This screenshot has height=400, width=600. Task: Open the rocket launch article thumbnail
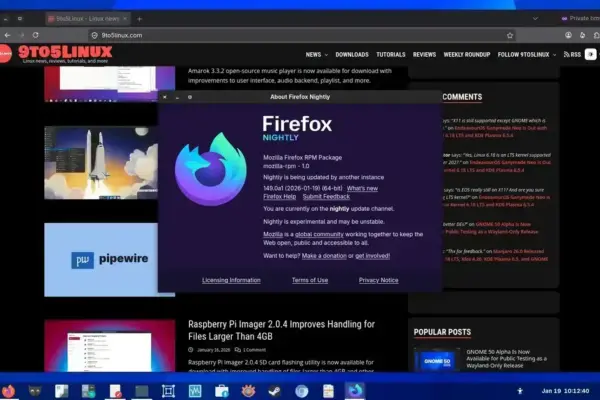[101, 163]
